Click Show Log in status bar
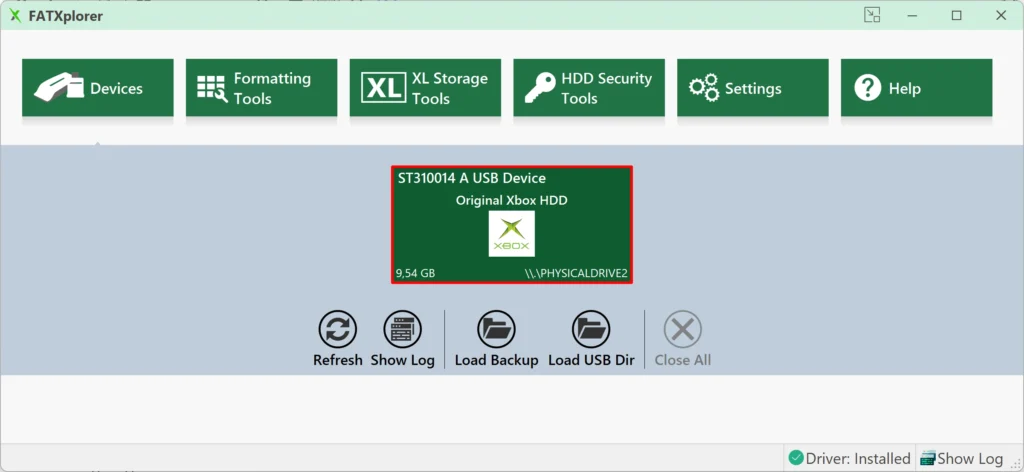Screen dimensions: 1024x472 961,458
